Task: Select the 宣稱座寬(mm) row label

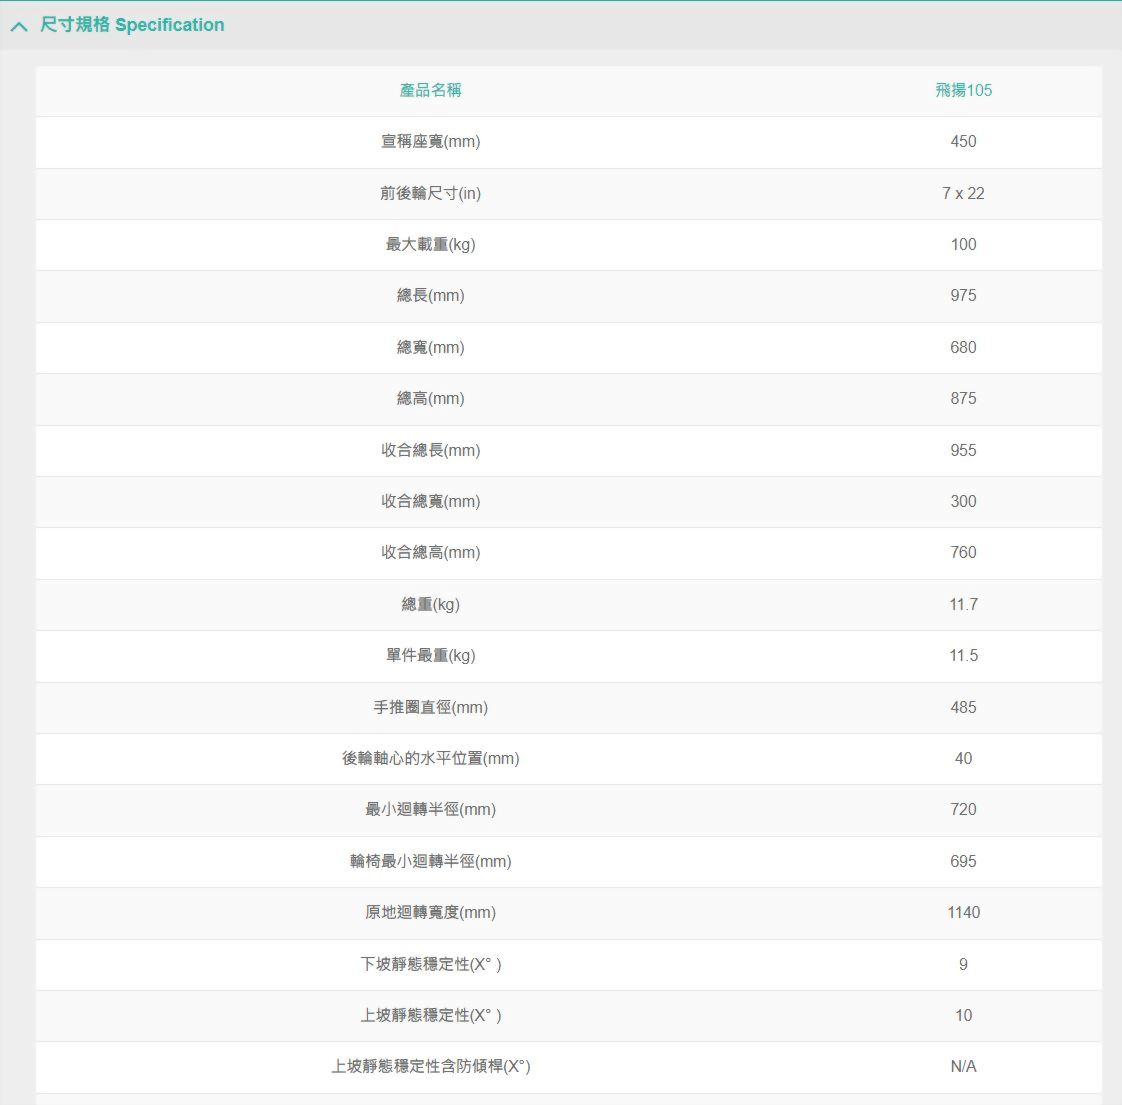Action: (x=430, y=142)
